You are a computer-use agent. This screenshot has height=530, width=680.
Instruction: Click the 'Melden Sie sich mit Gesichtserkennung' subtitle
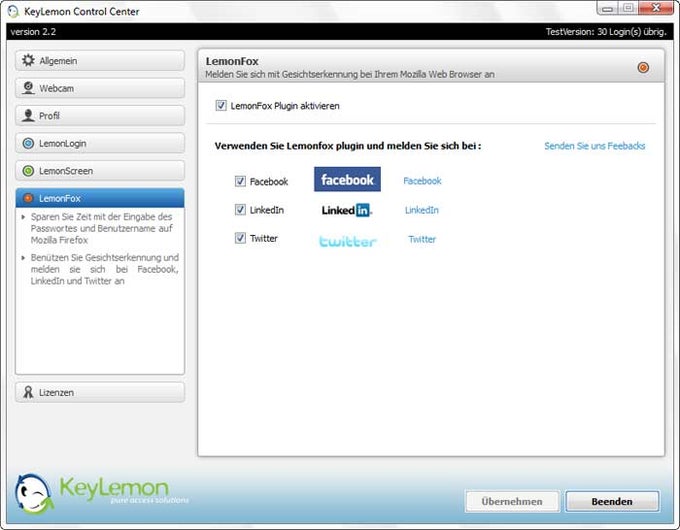(x=350, y=74)
